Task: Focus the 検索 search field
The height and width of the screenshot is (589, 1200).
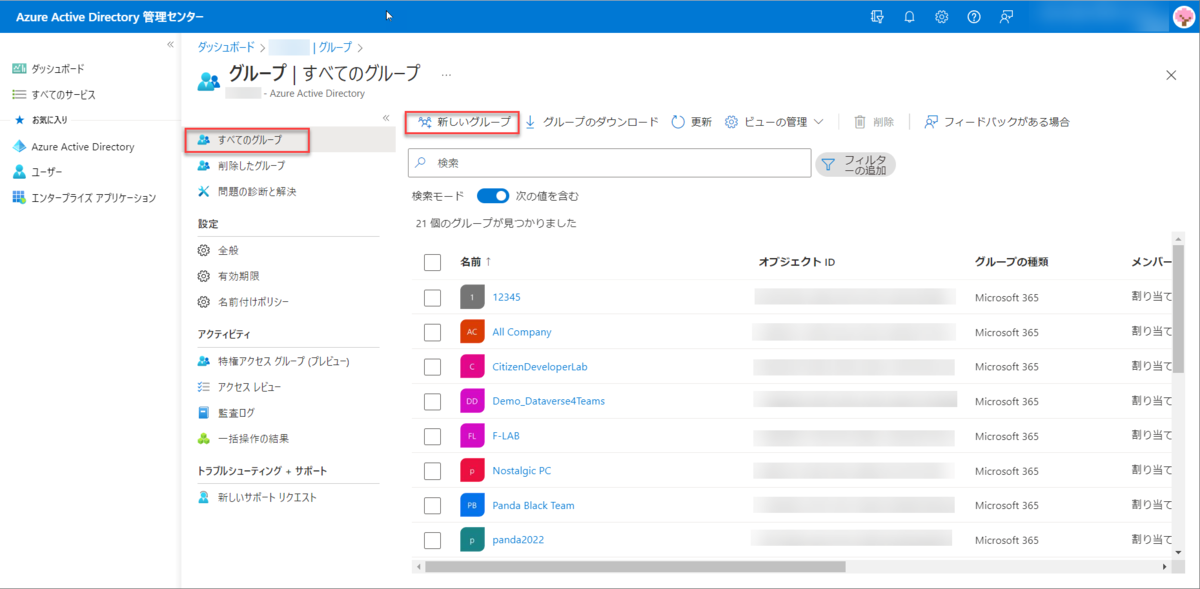Action: pos(609,162)
